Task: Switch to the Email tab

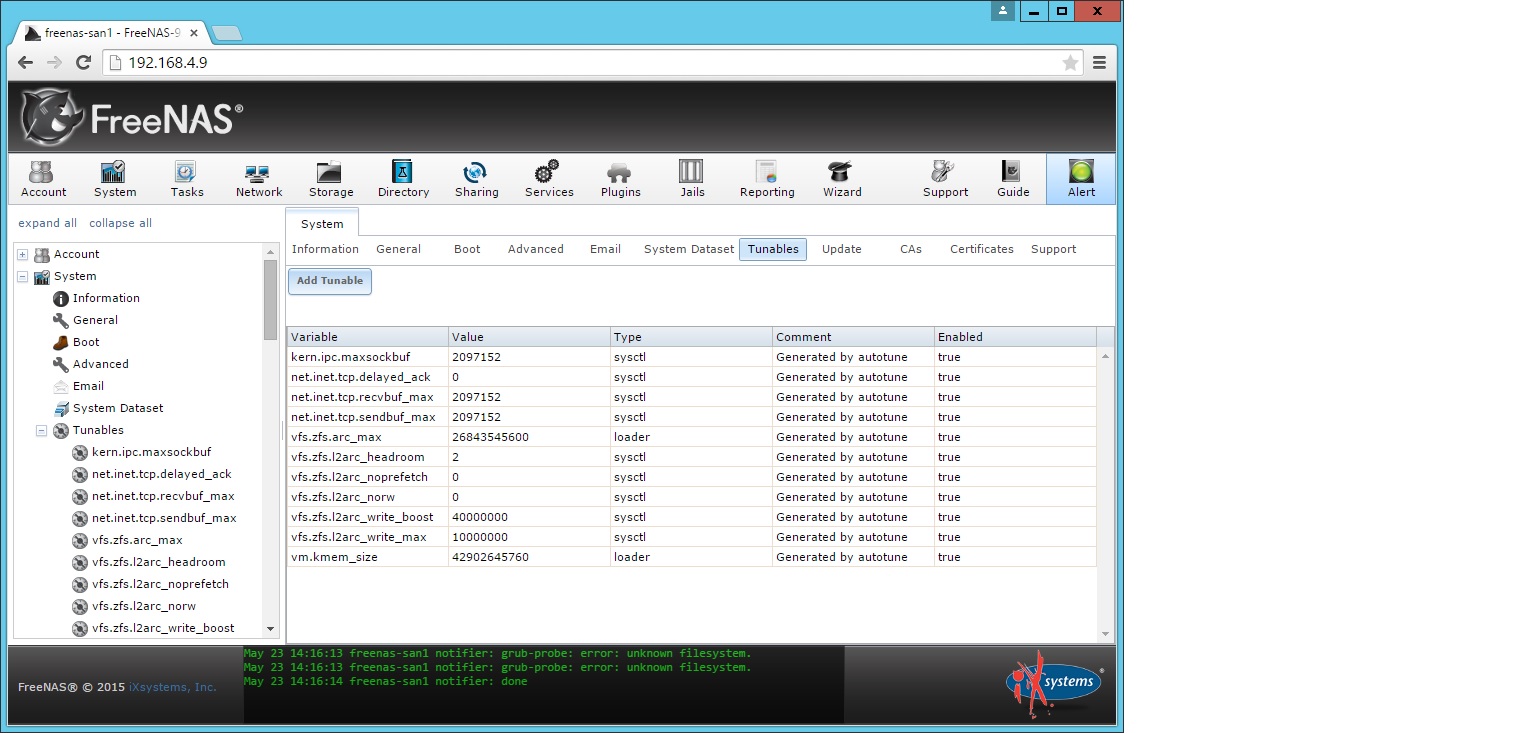Action: [x=605, y=249]
